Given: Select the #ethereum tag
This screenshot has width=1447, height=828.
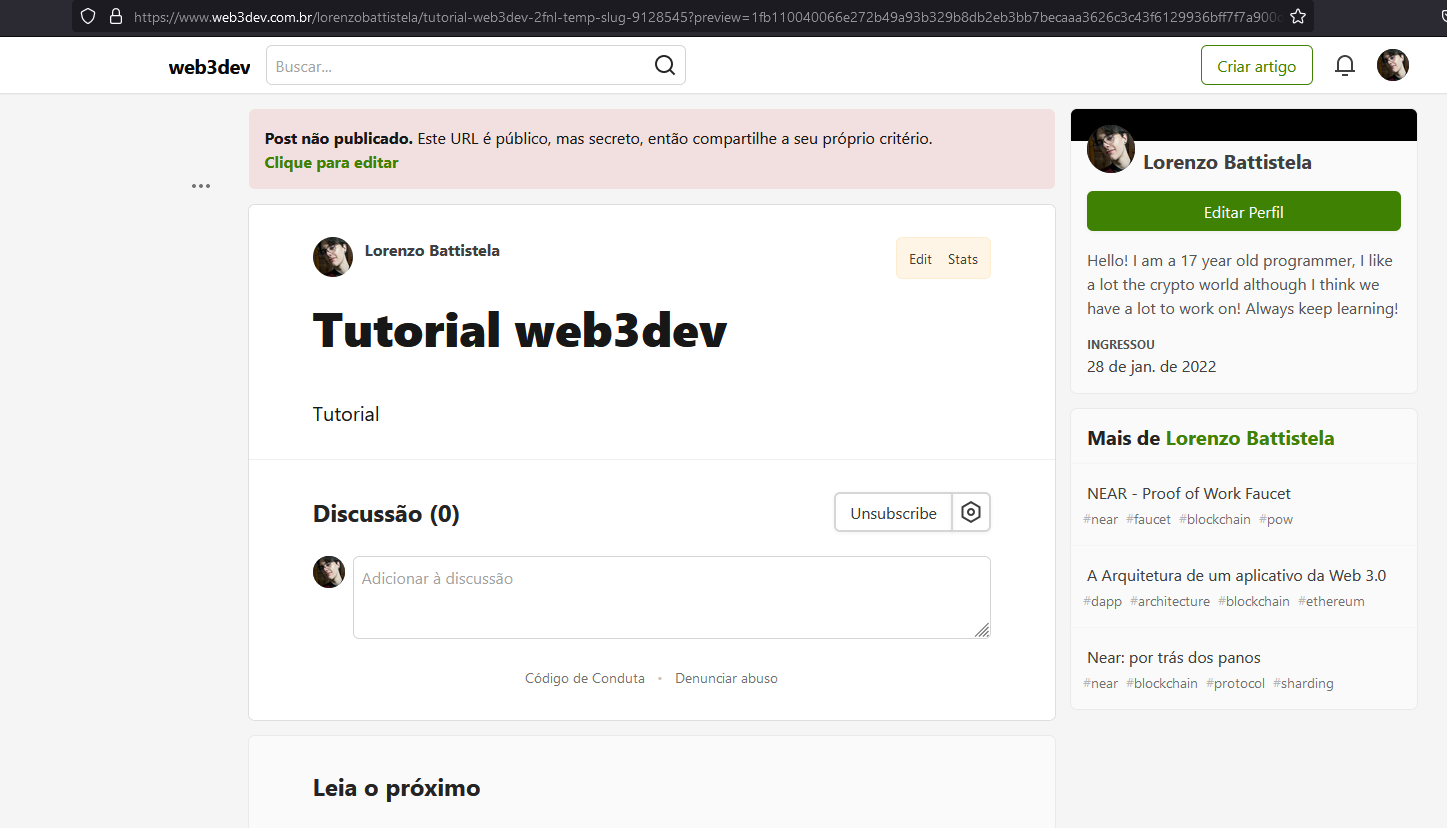Looking at the screenshot, I should pos(1331,601).
